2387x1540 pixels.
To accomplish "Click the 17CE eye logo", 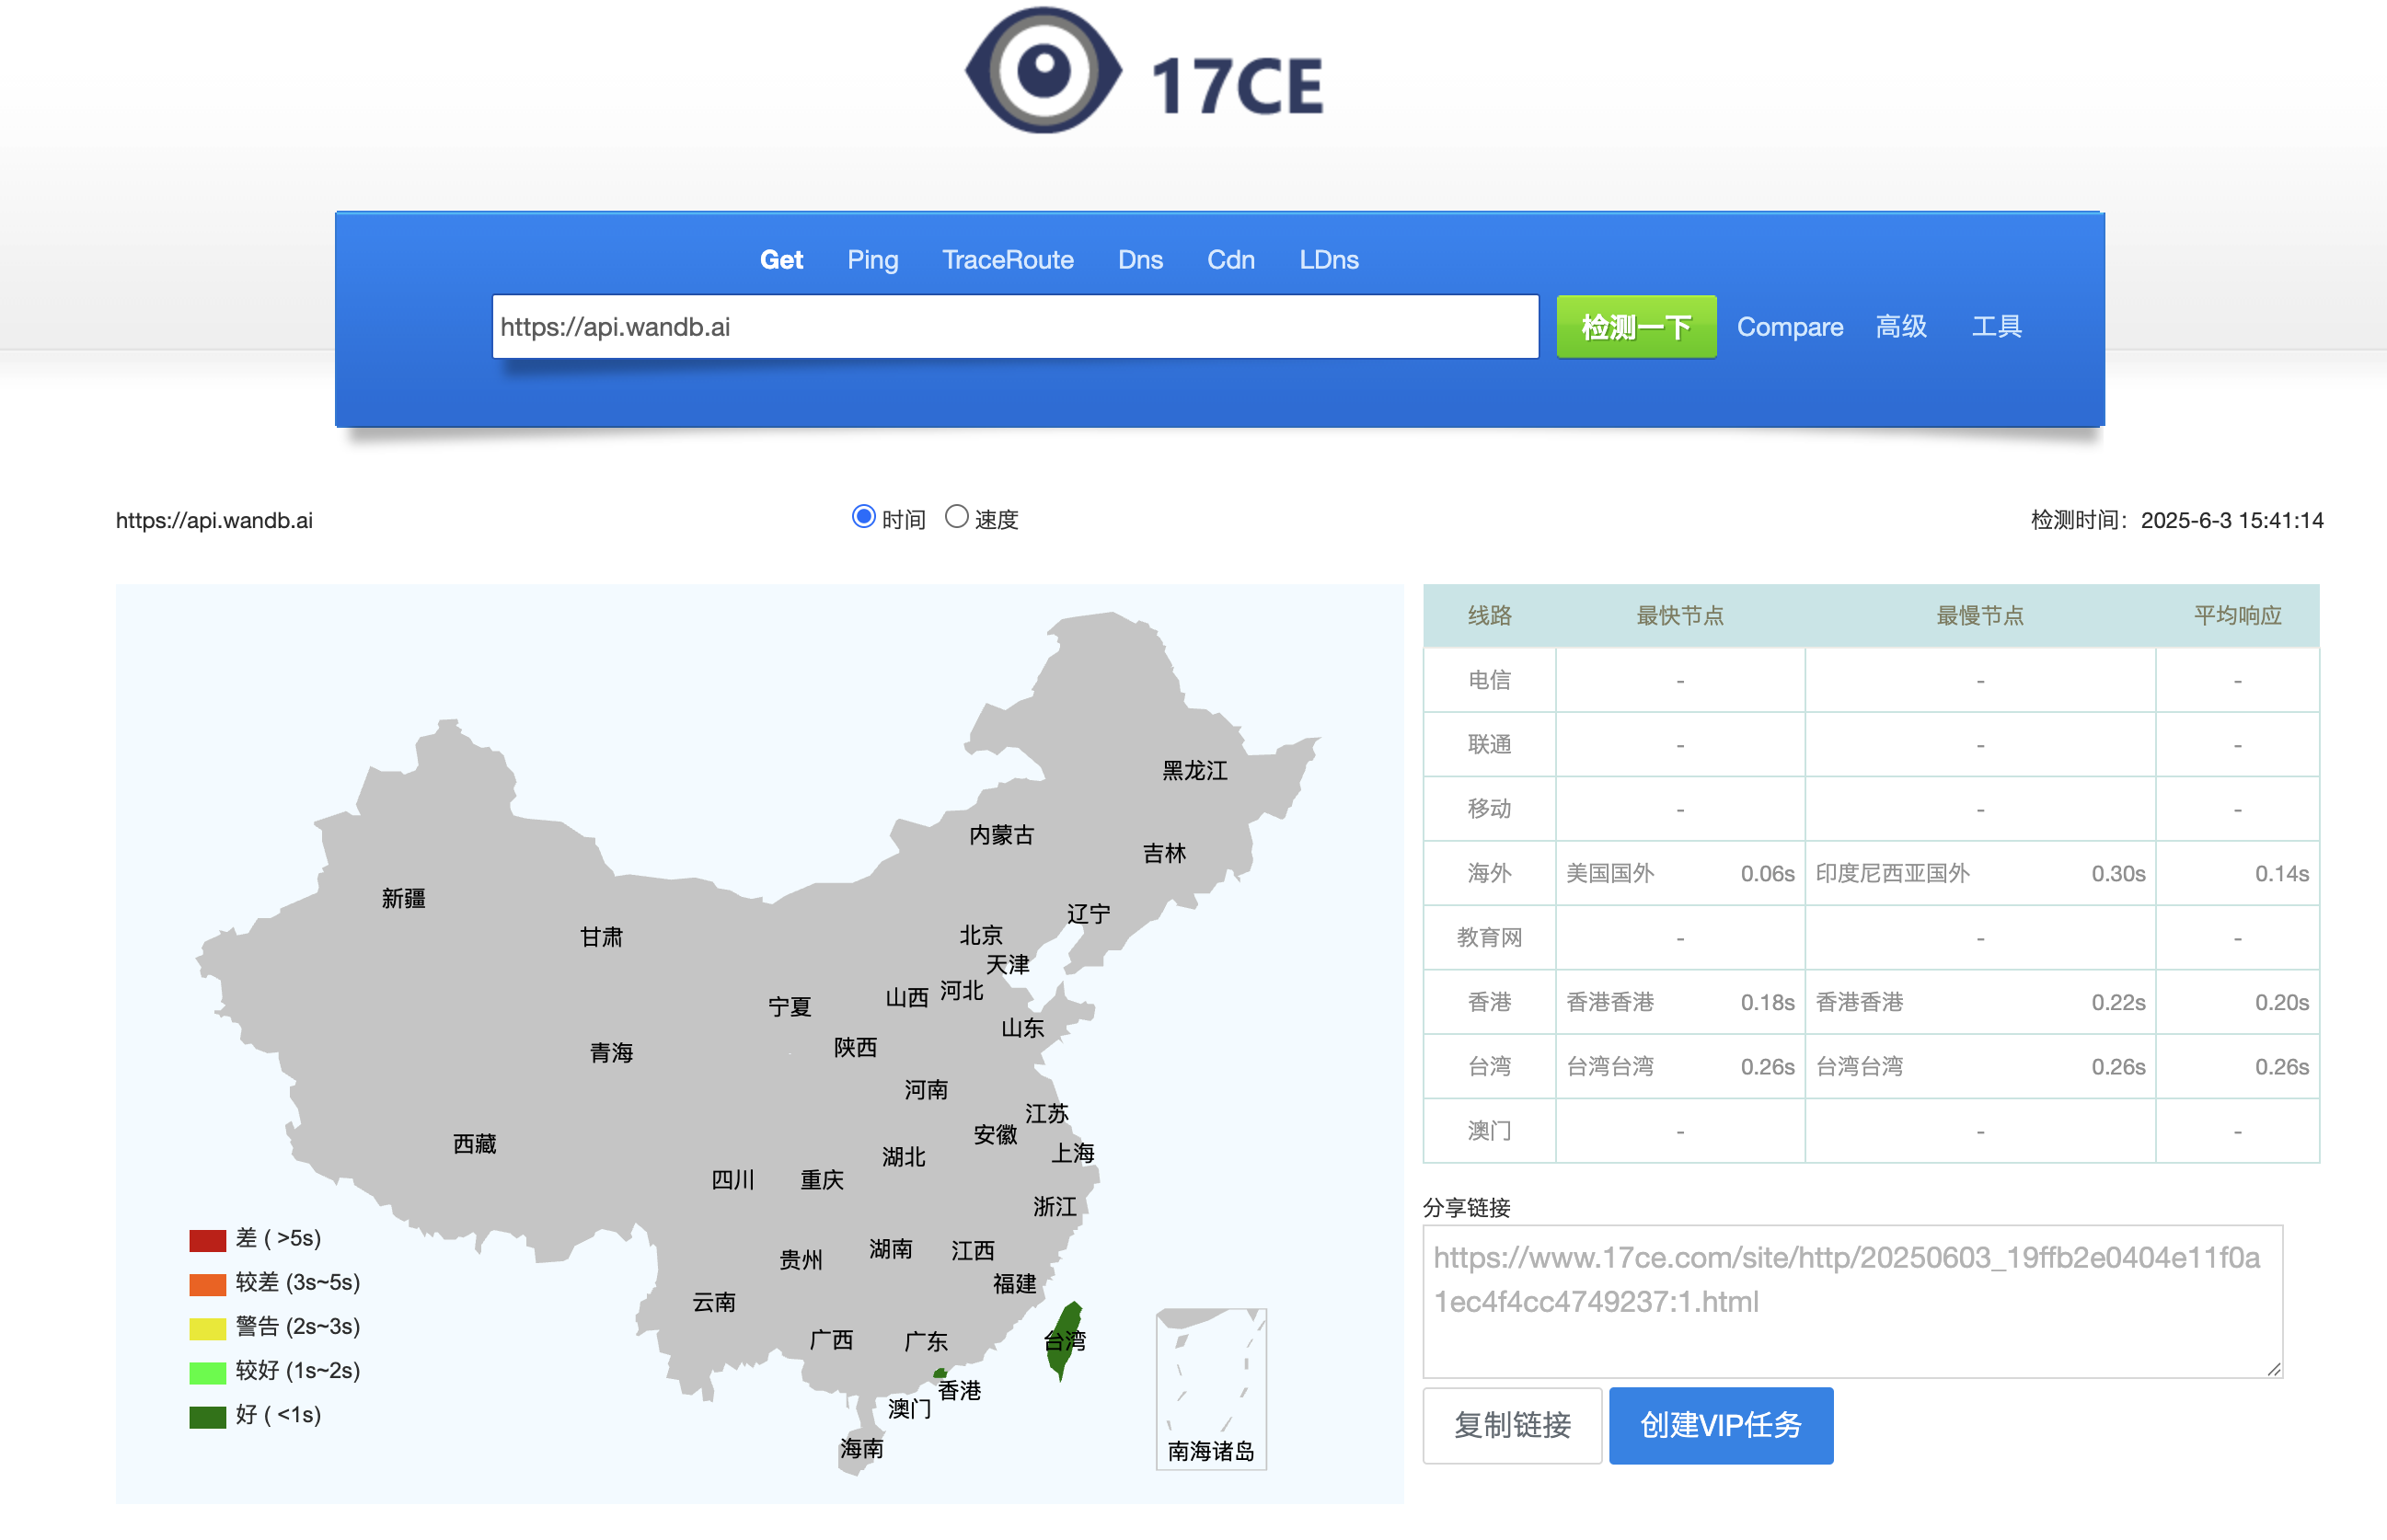I will point(1043,72).
